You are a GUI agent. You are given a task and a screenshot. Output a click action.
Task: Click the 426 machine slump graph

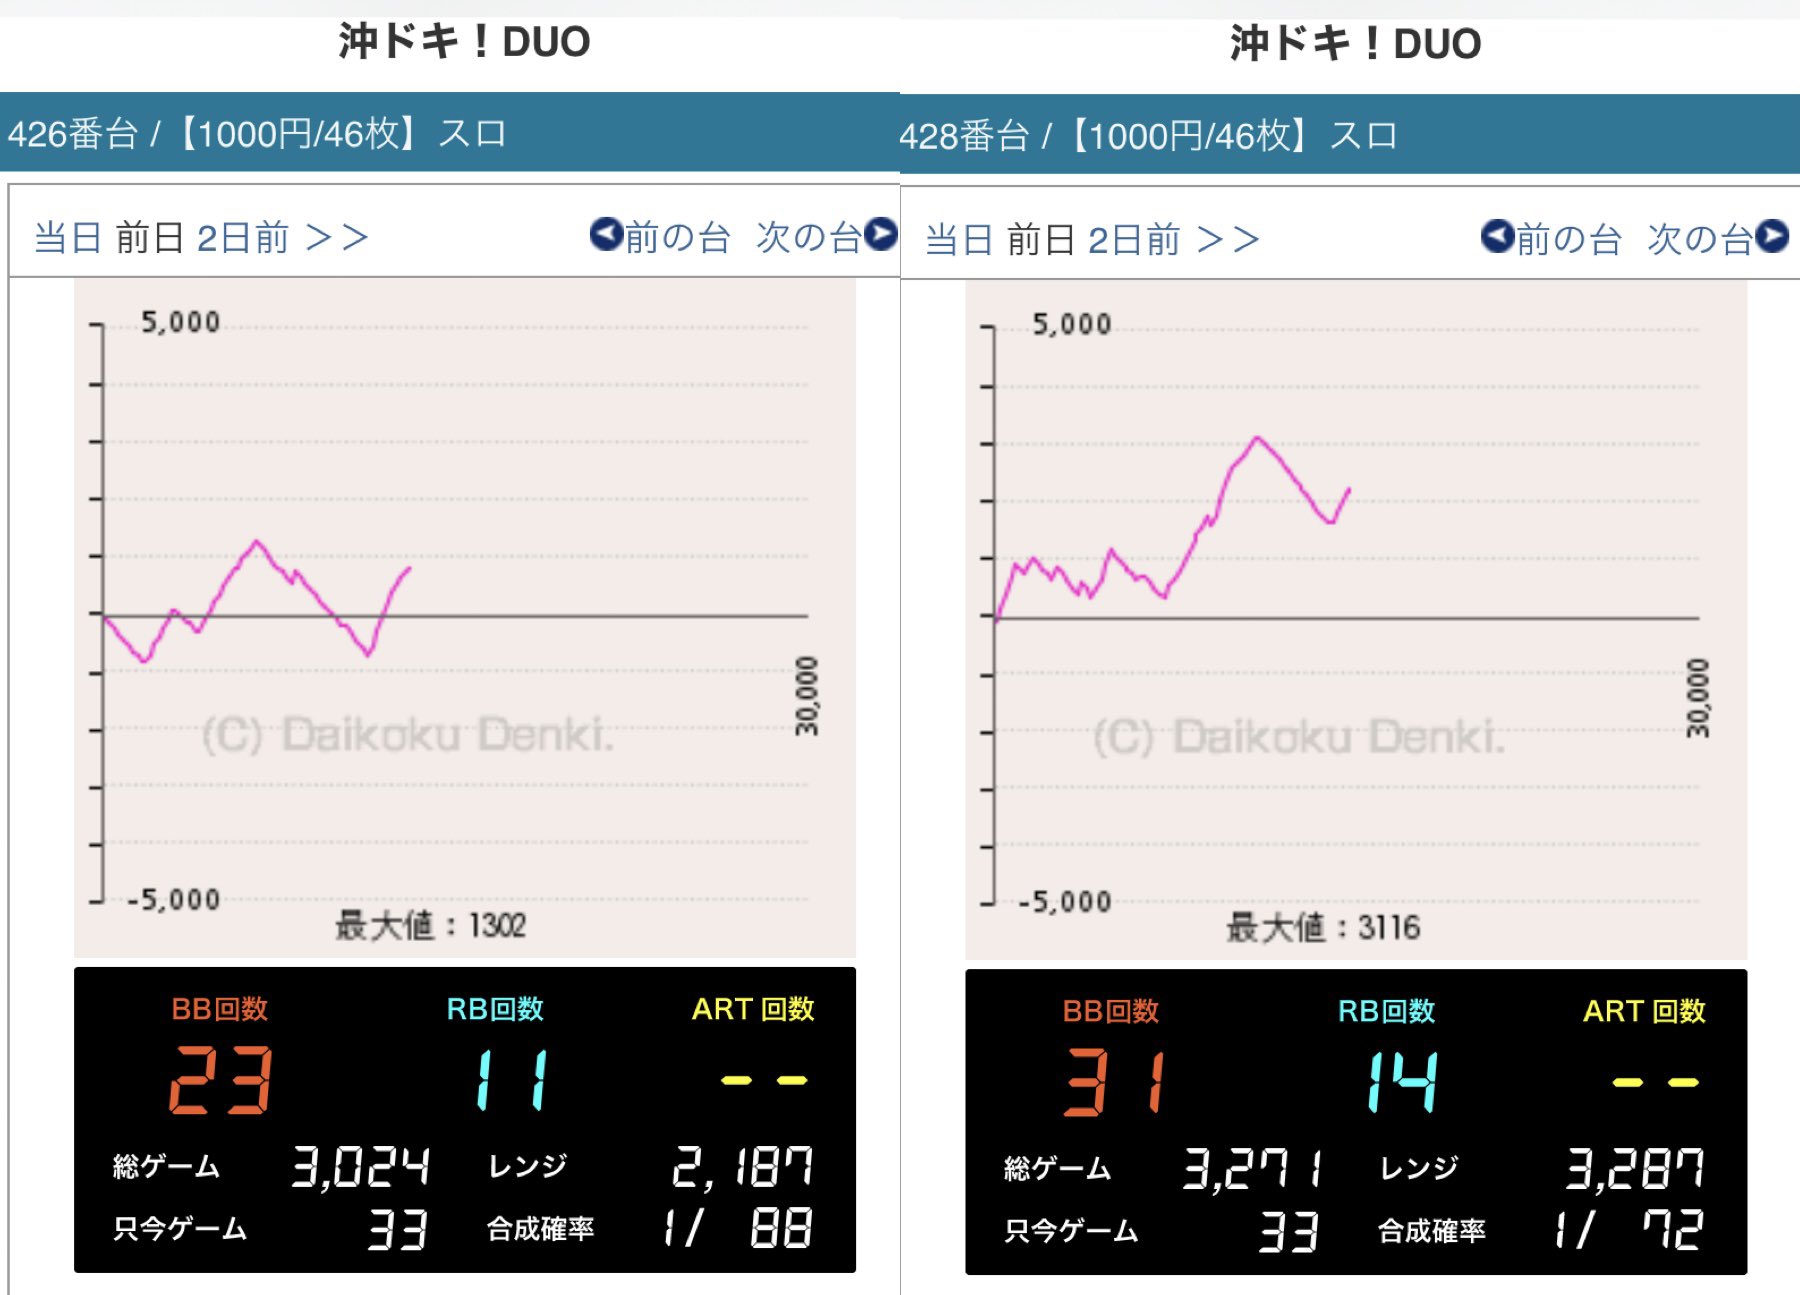pos(465,618)
